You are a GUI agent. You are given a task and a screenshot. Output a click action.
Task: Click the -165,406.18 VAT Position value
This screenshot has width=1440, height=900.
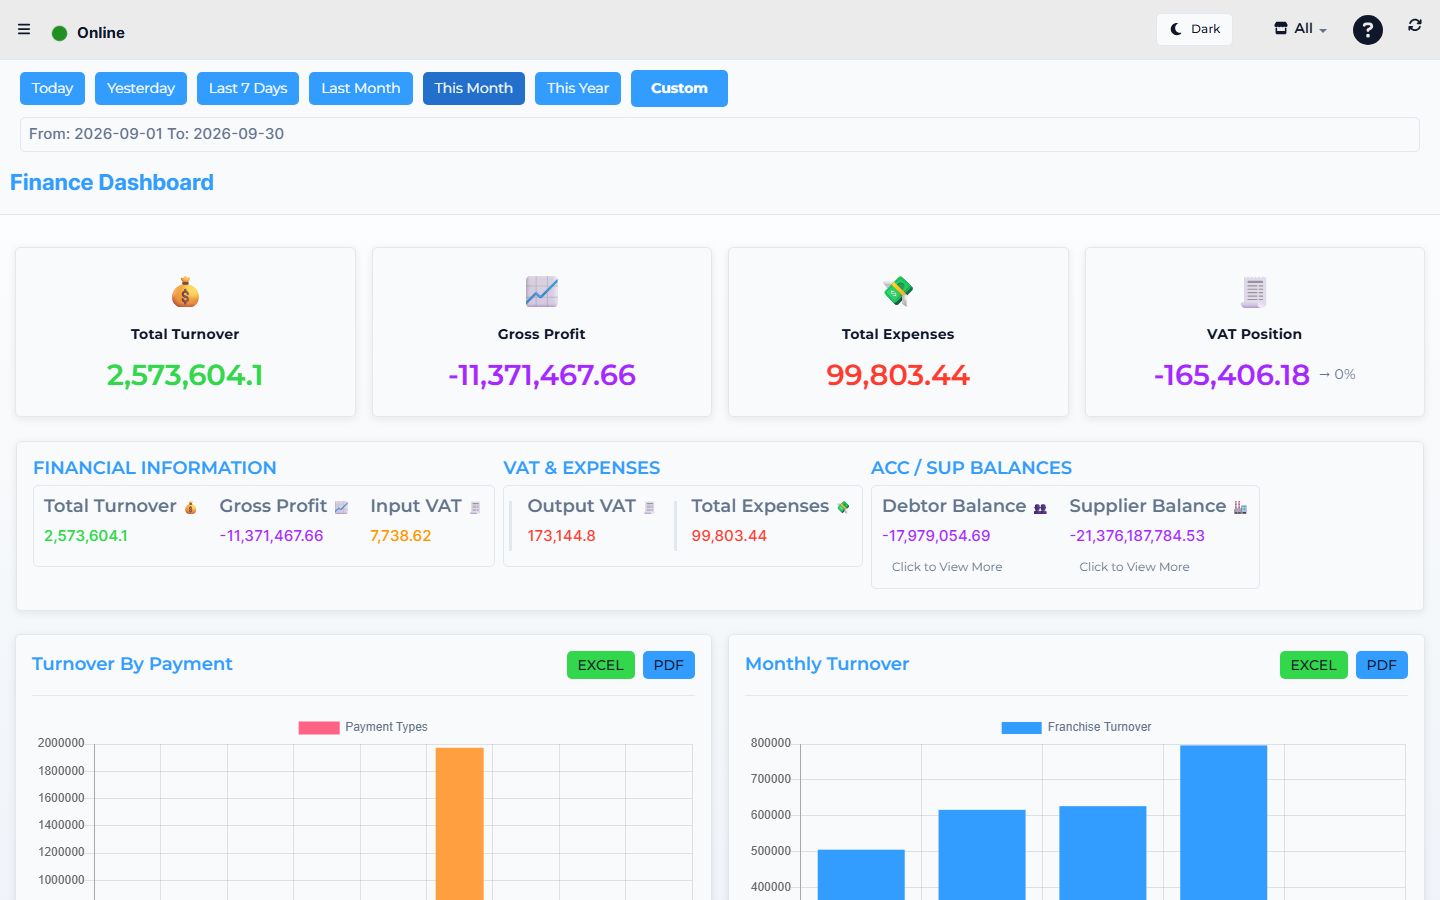1231,375
